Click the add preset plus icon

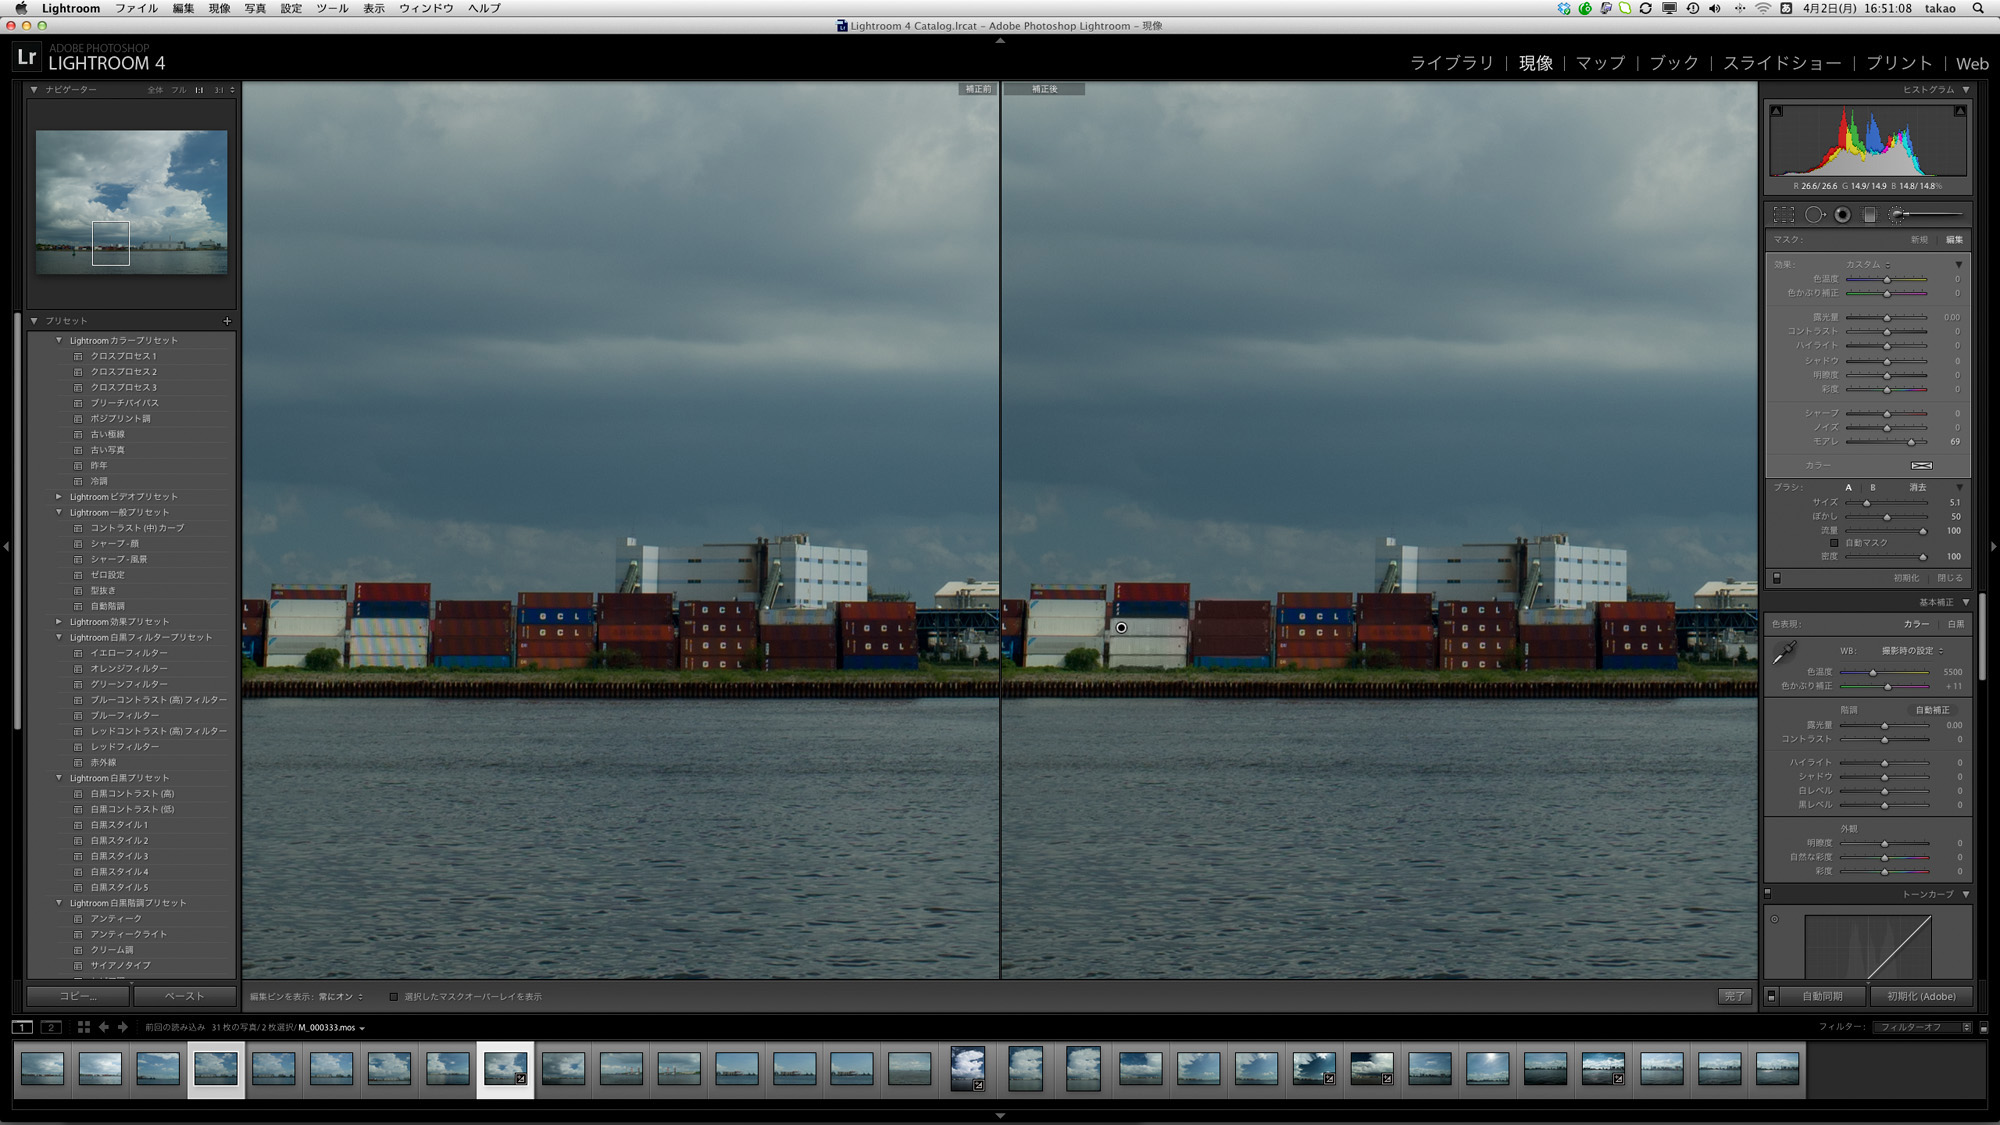click(x=227, y=321)
